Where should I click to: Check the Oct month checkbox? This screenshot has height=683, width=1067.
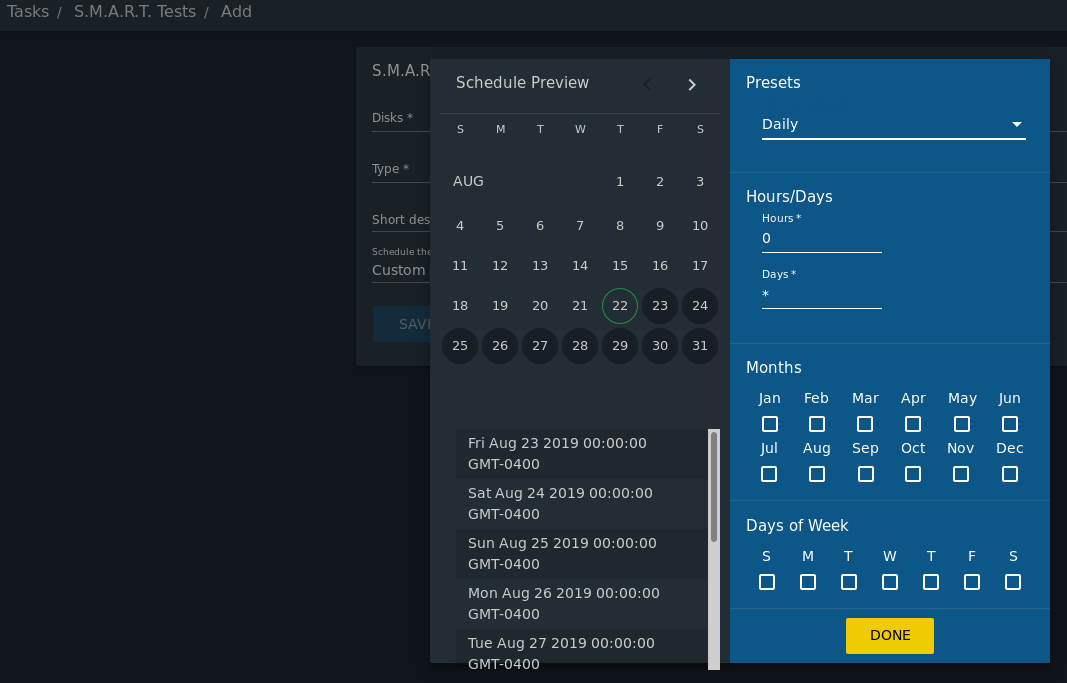[913, 473]
